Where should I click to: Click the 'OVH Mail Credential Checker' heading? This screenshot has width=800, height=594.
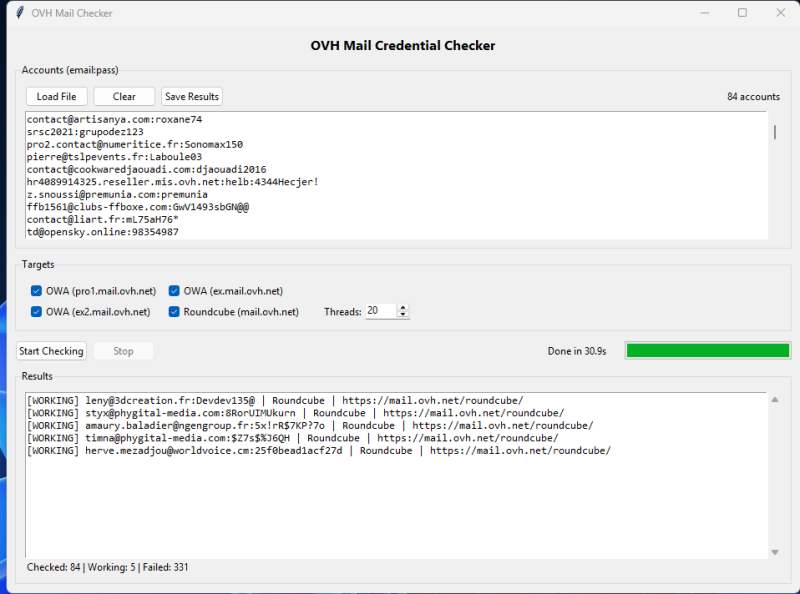pos(403,45)
